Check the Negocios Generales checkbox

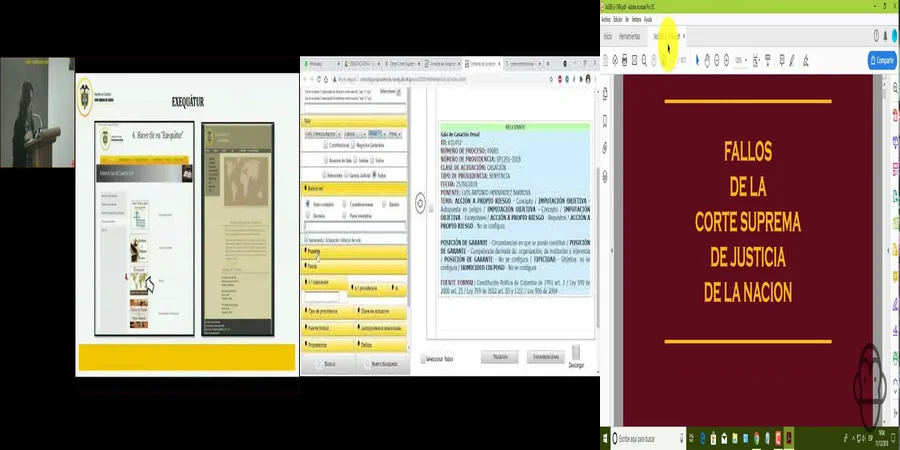[353, 145]
